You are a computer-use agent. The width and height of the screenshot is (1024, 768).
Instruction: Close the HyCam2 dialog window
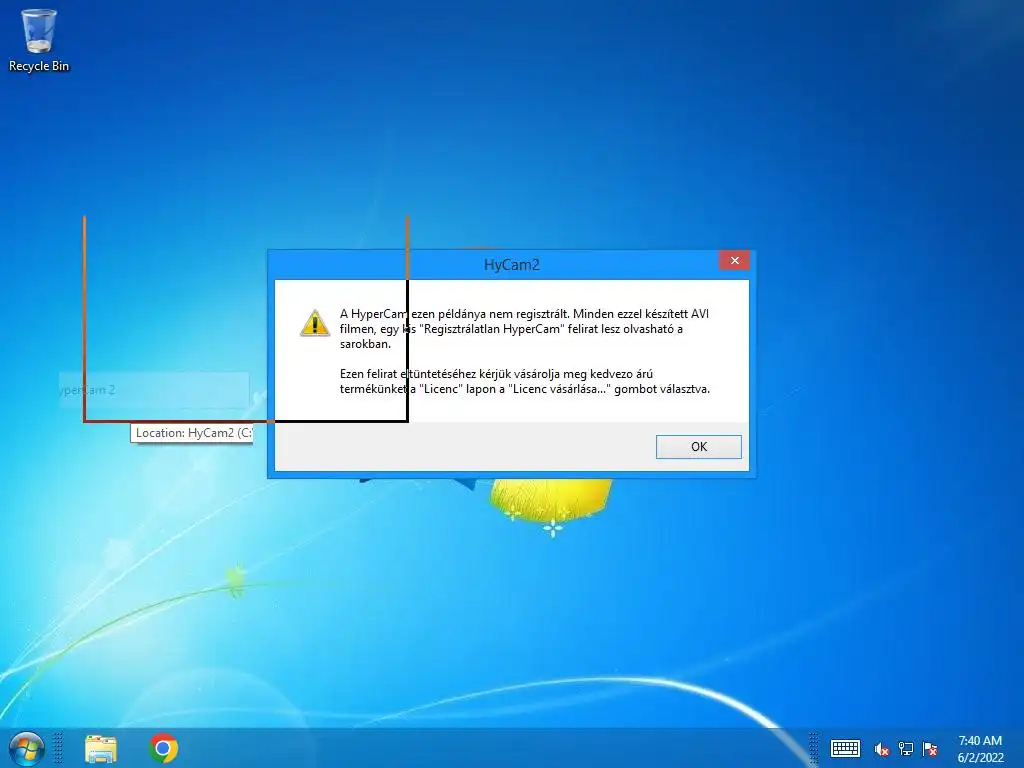click(734, 261)
